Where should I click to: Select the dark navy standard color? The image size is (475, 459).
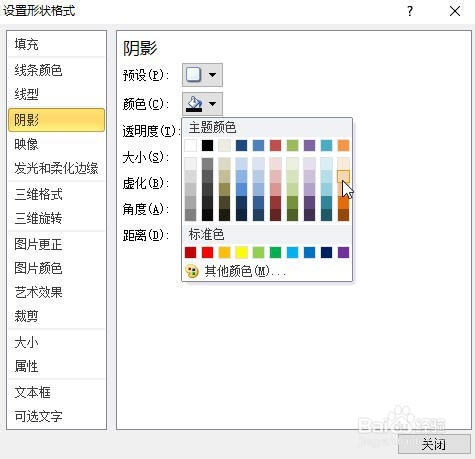click(326, 253)
